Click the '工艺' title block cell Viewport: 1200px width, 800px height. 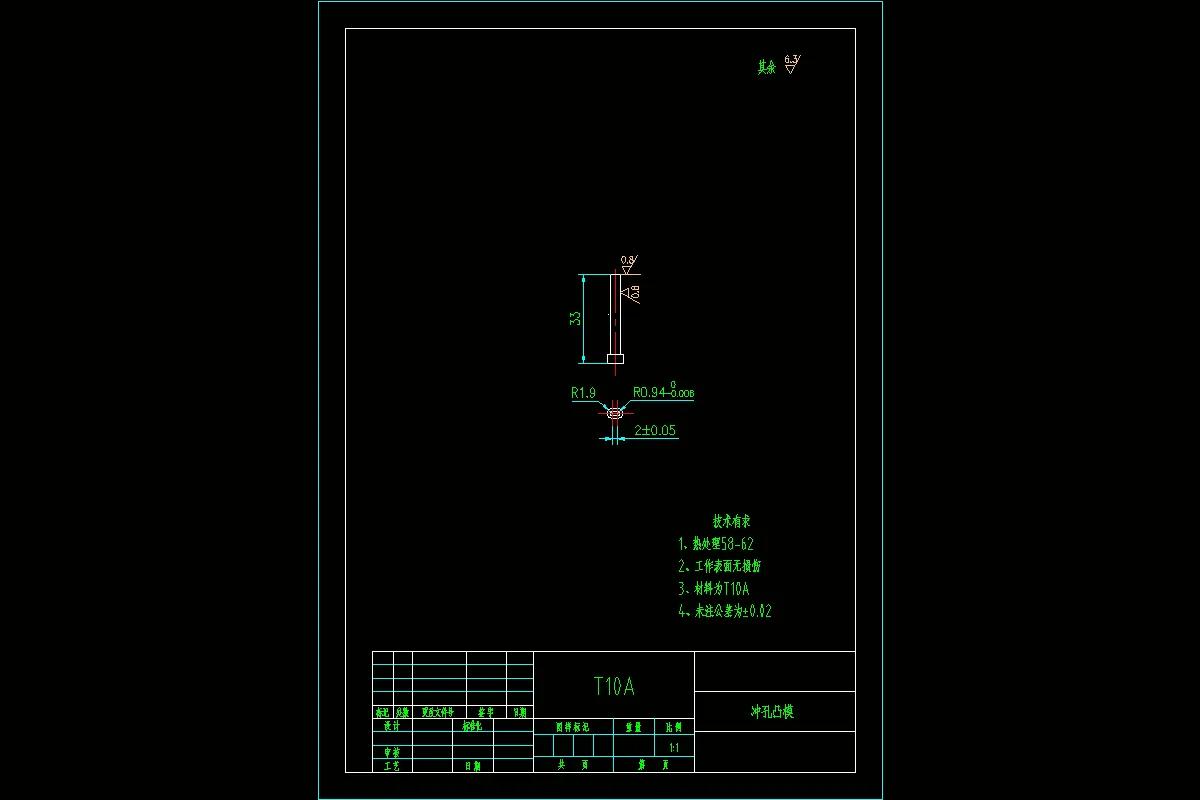click(x=392, y=765)
